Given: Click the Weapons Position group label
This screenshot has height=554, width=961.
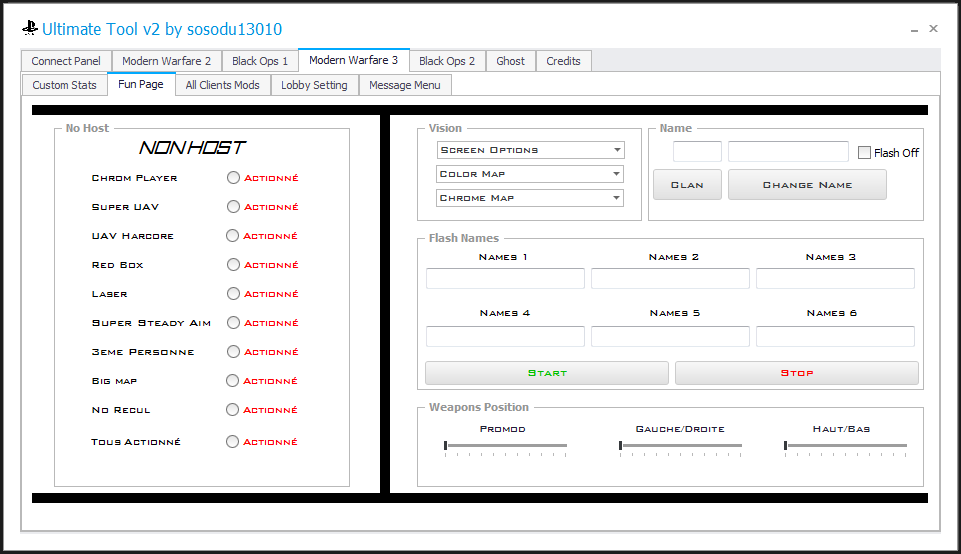Looking at the screenshot, I should pyautogui.click(x=479, y=407).
